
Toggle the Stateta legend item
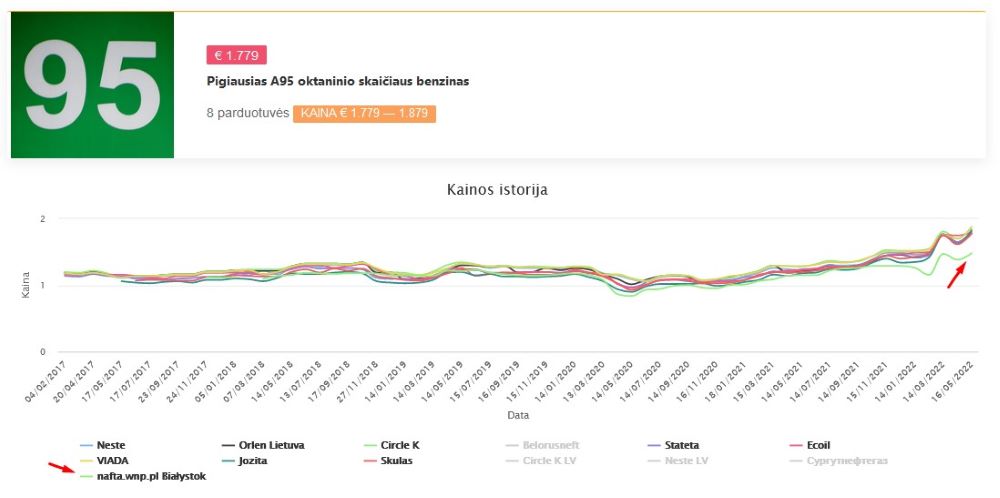tap(673, 445)
